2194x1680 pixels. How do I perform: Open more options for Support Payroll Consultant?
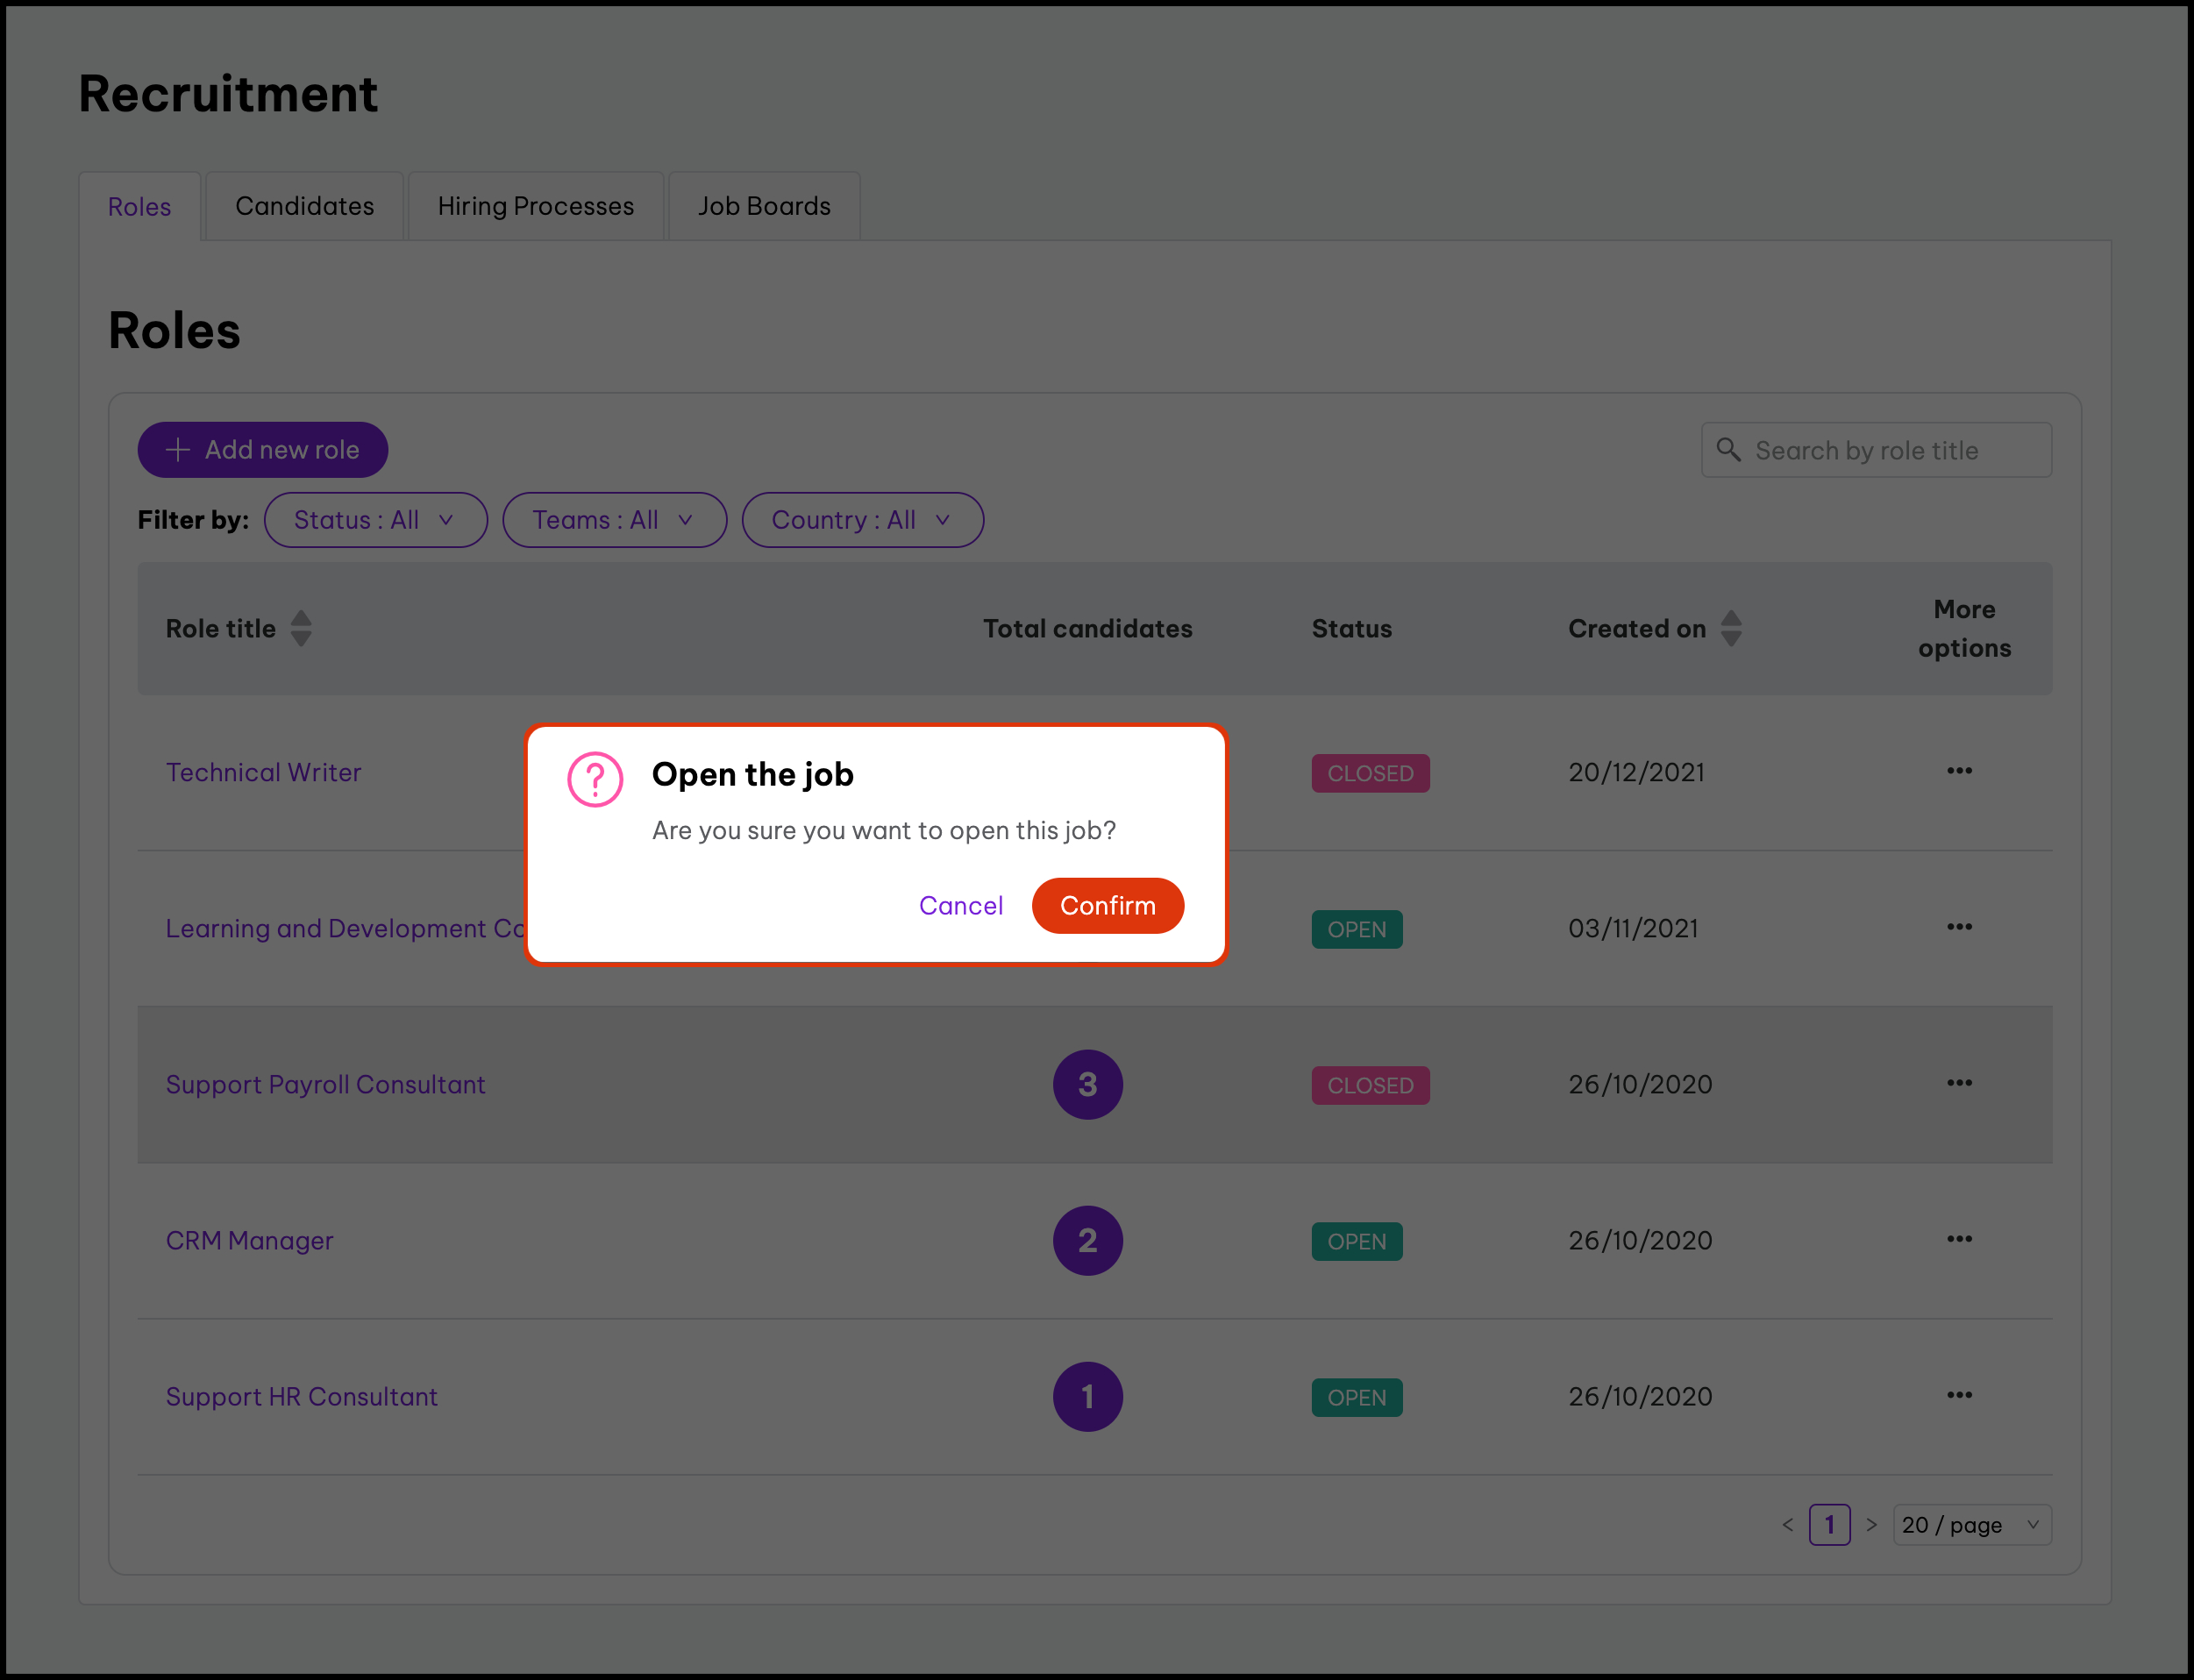tap(1958, 1083)
